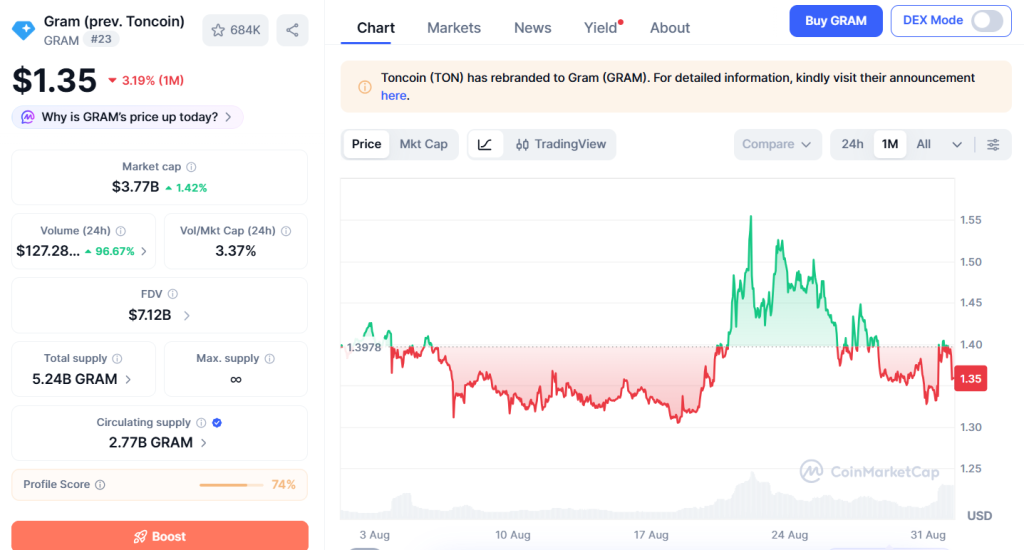
Task: Click the rocket icon on the Boost button
Action: coord(140,537)
